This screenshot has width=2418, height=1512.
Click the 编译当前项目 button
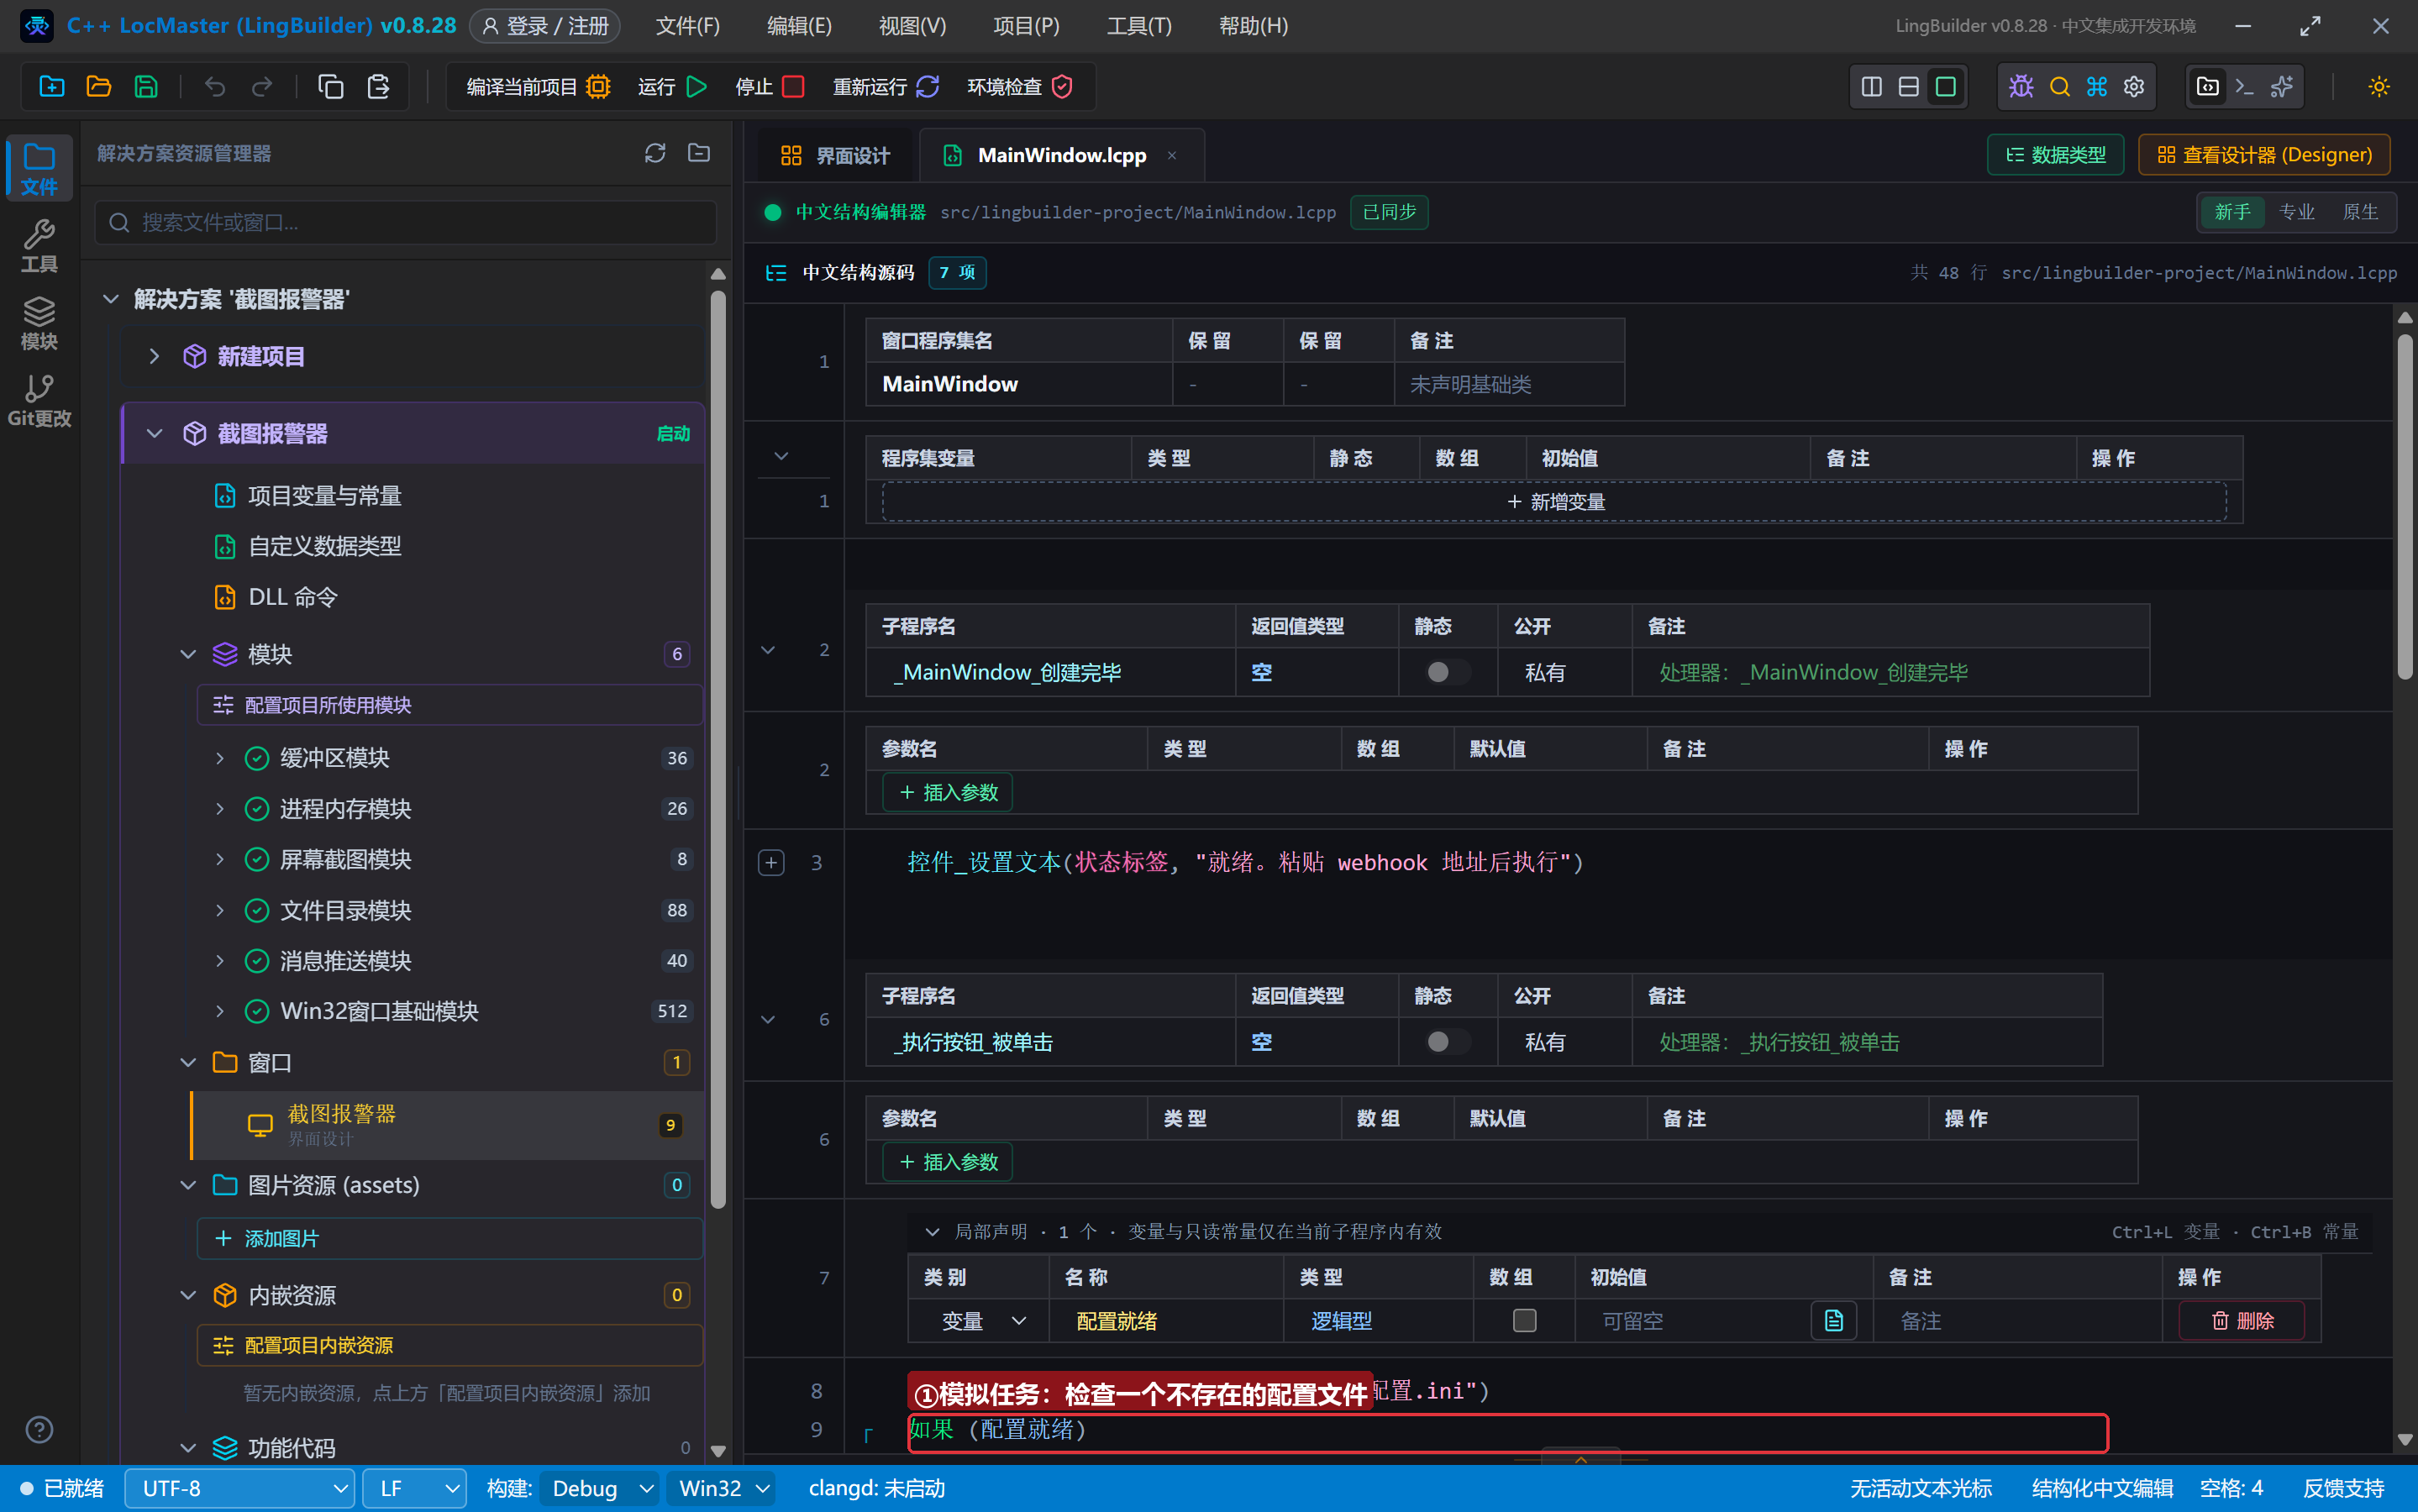pyautogui.click(x=538, y=87)
